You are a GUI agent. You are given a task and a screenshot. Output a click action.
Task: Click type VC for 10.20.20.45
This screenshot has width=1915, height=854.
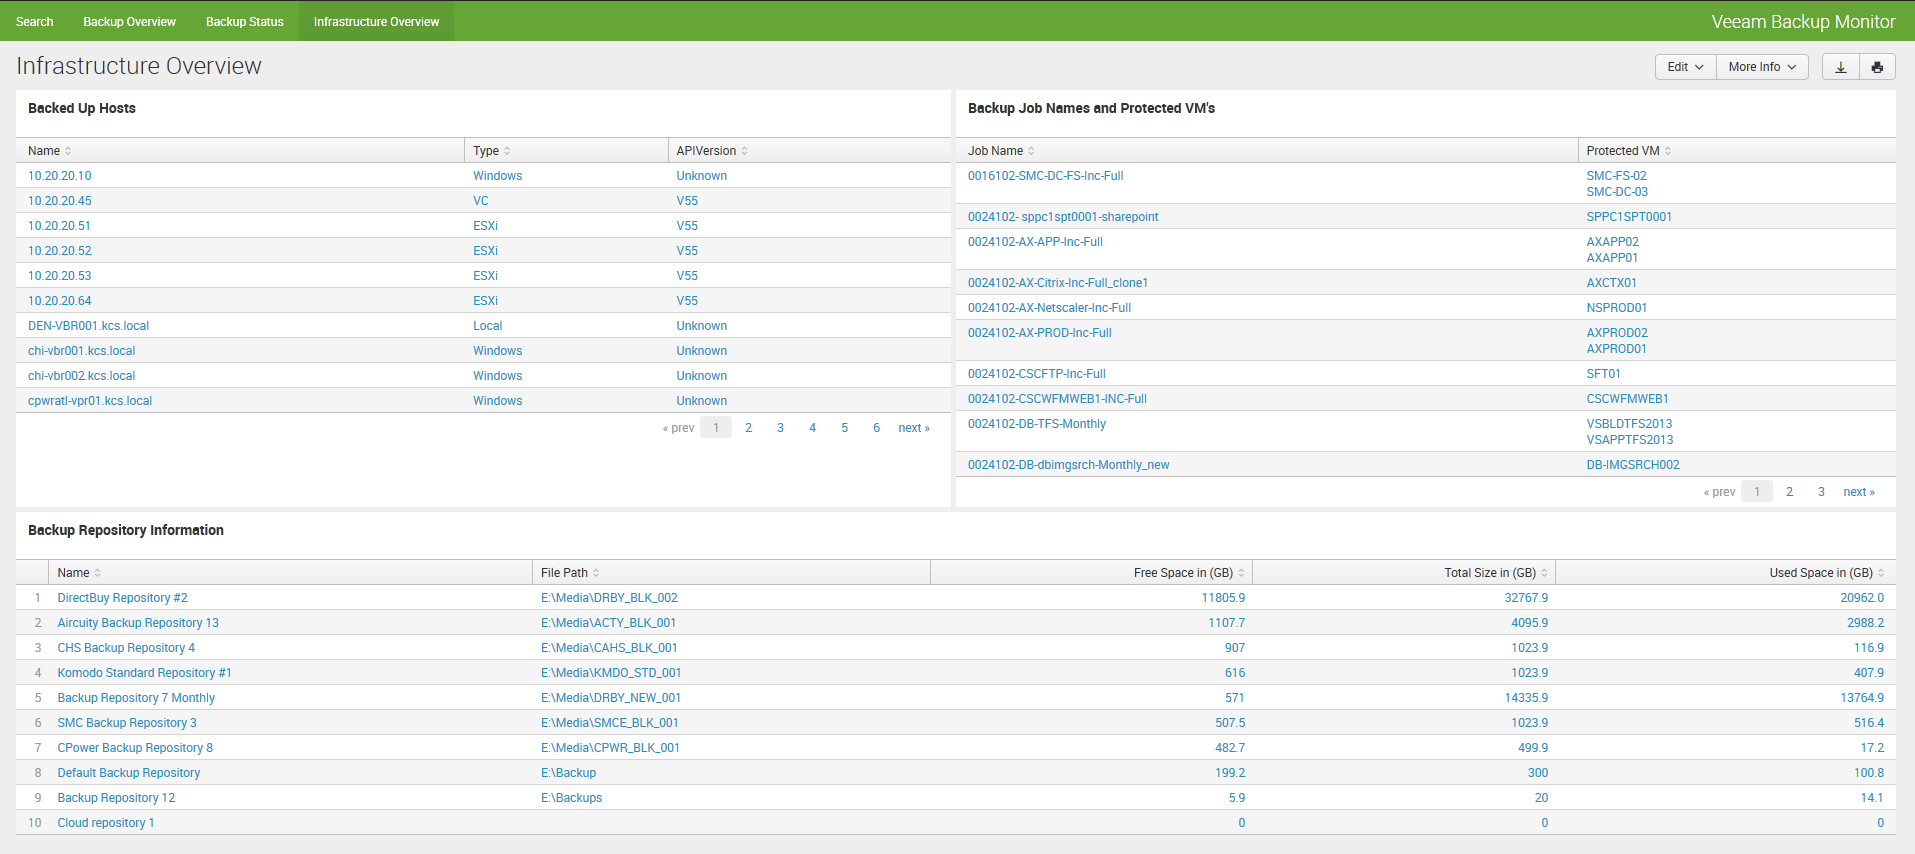click(481, 201)
